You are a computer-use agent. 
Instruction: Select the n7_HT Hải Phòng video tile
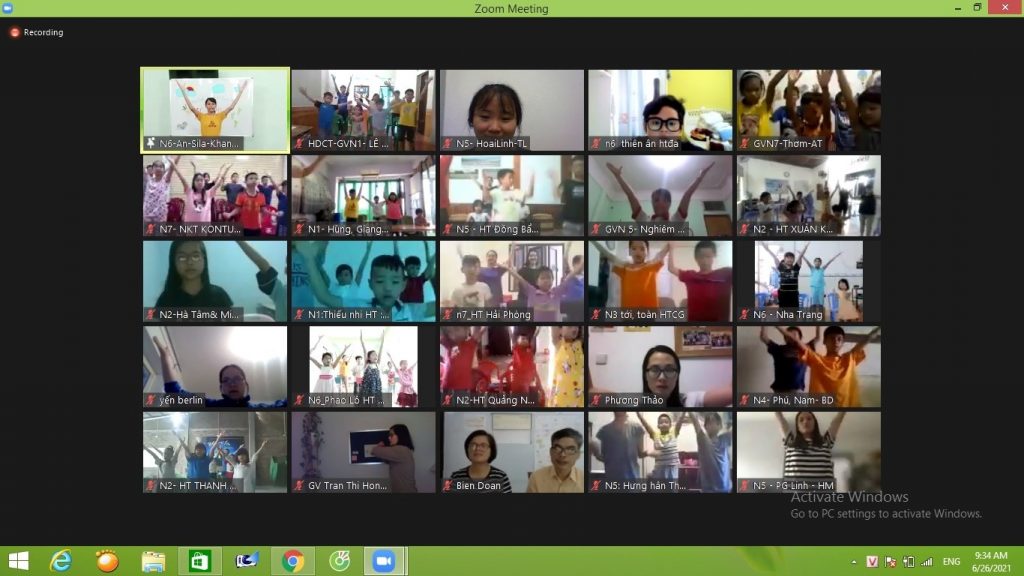click(512, 281)
